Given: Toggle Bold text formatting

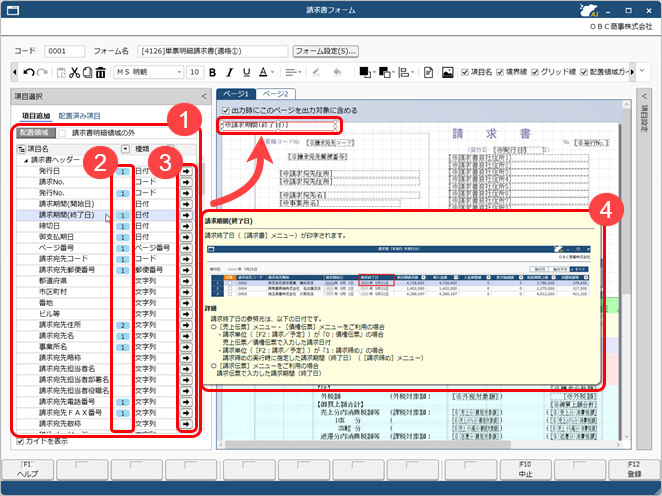Looking at the screenshot, I should pyautogui.click(x=213, y=72).
